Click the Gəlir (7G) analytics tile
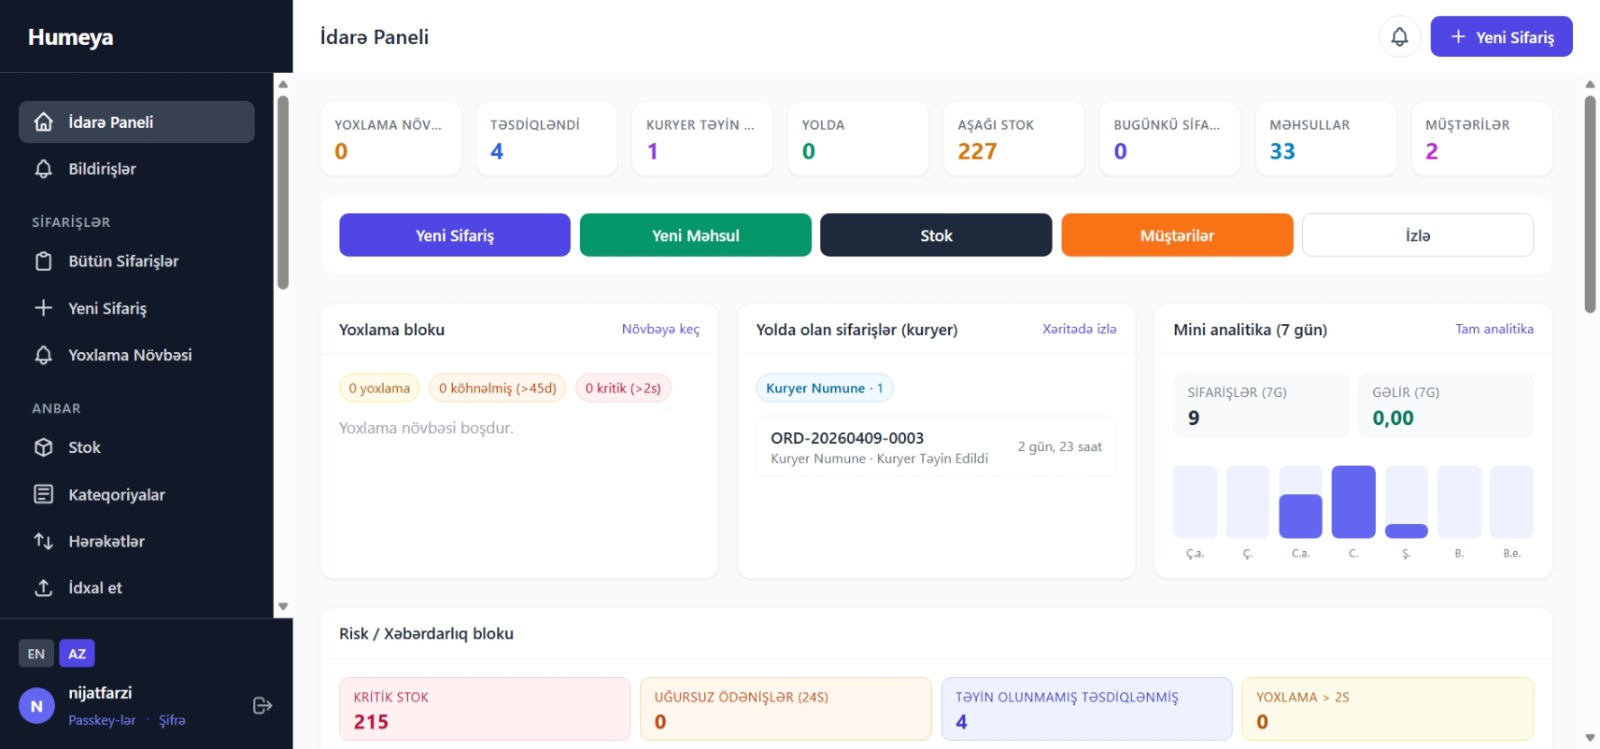 [1445, 405]
